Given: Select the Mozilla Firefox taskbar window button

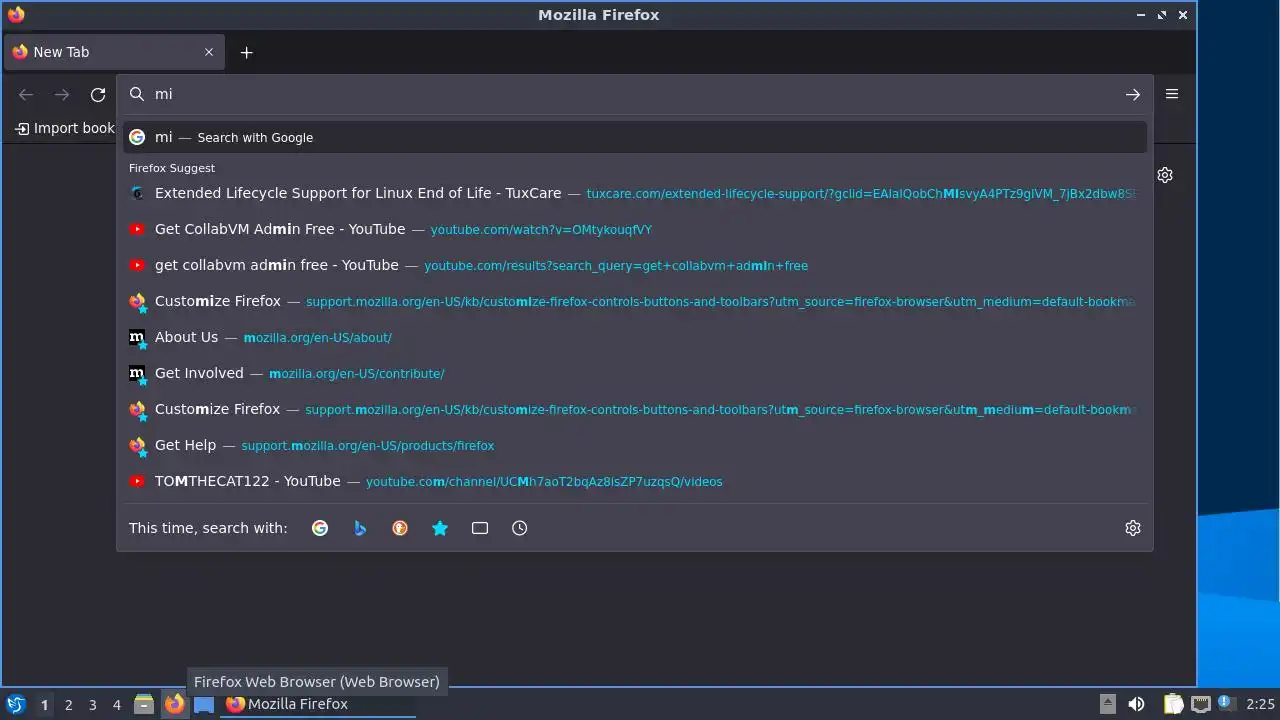Looking at the screenshot, I should pyautogui.click(x=318, y=704).
